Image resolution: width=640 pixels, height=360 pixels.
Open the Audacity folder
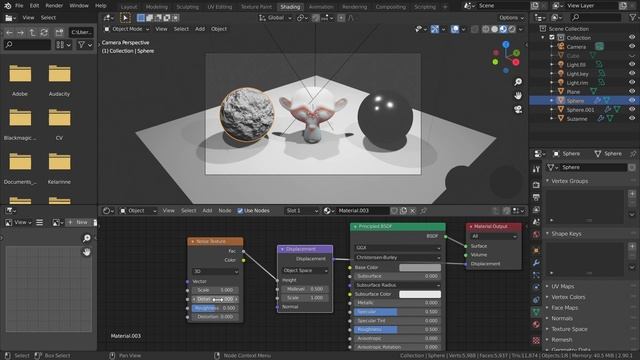[x=59, y=80]
